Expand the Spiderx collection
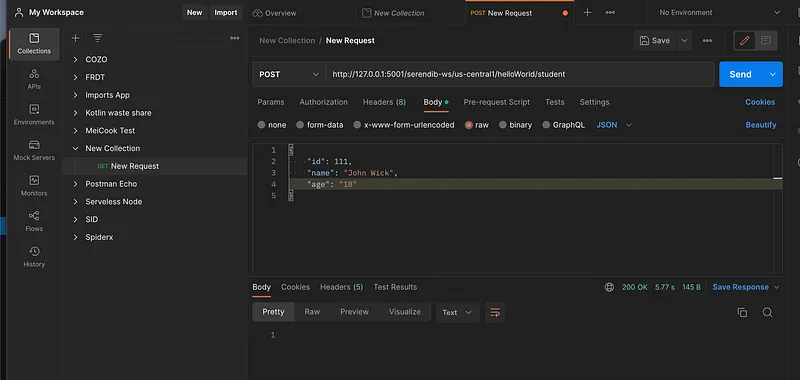Screen dimensions: 800x380 [76, 238]
